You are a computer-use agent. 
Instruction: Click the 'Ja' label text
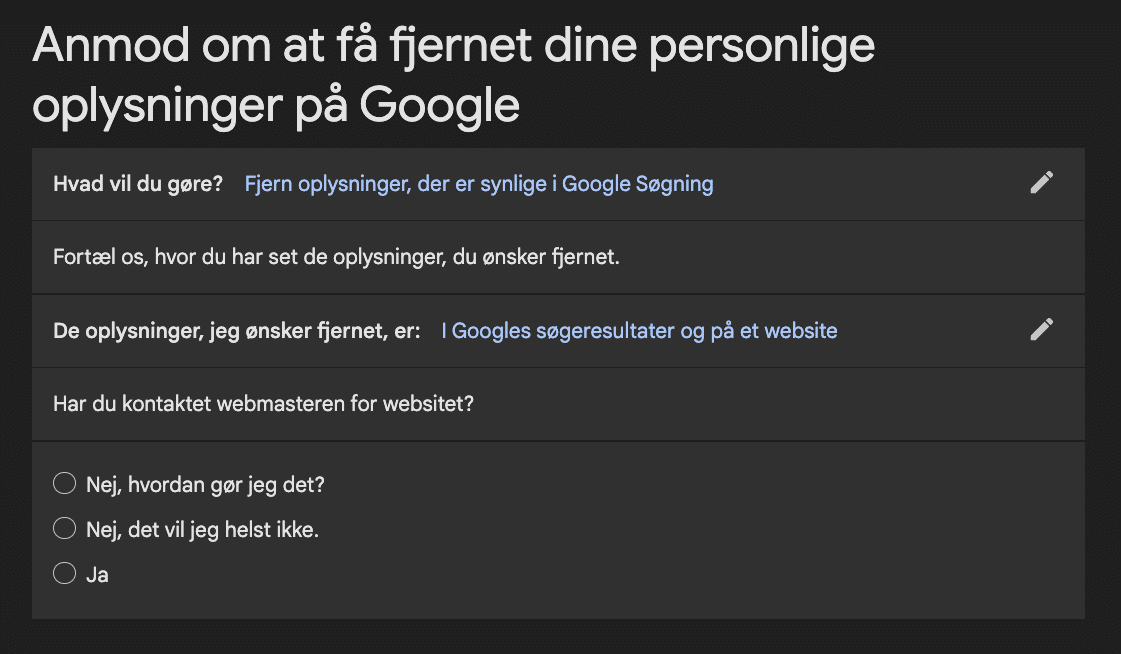[x=97, y=575]
